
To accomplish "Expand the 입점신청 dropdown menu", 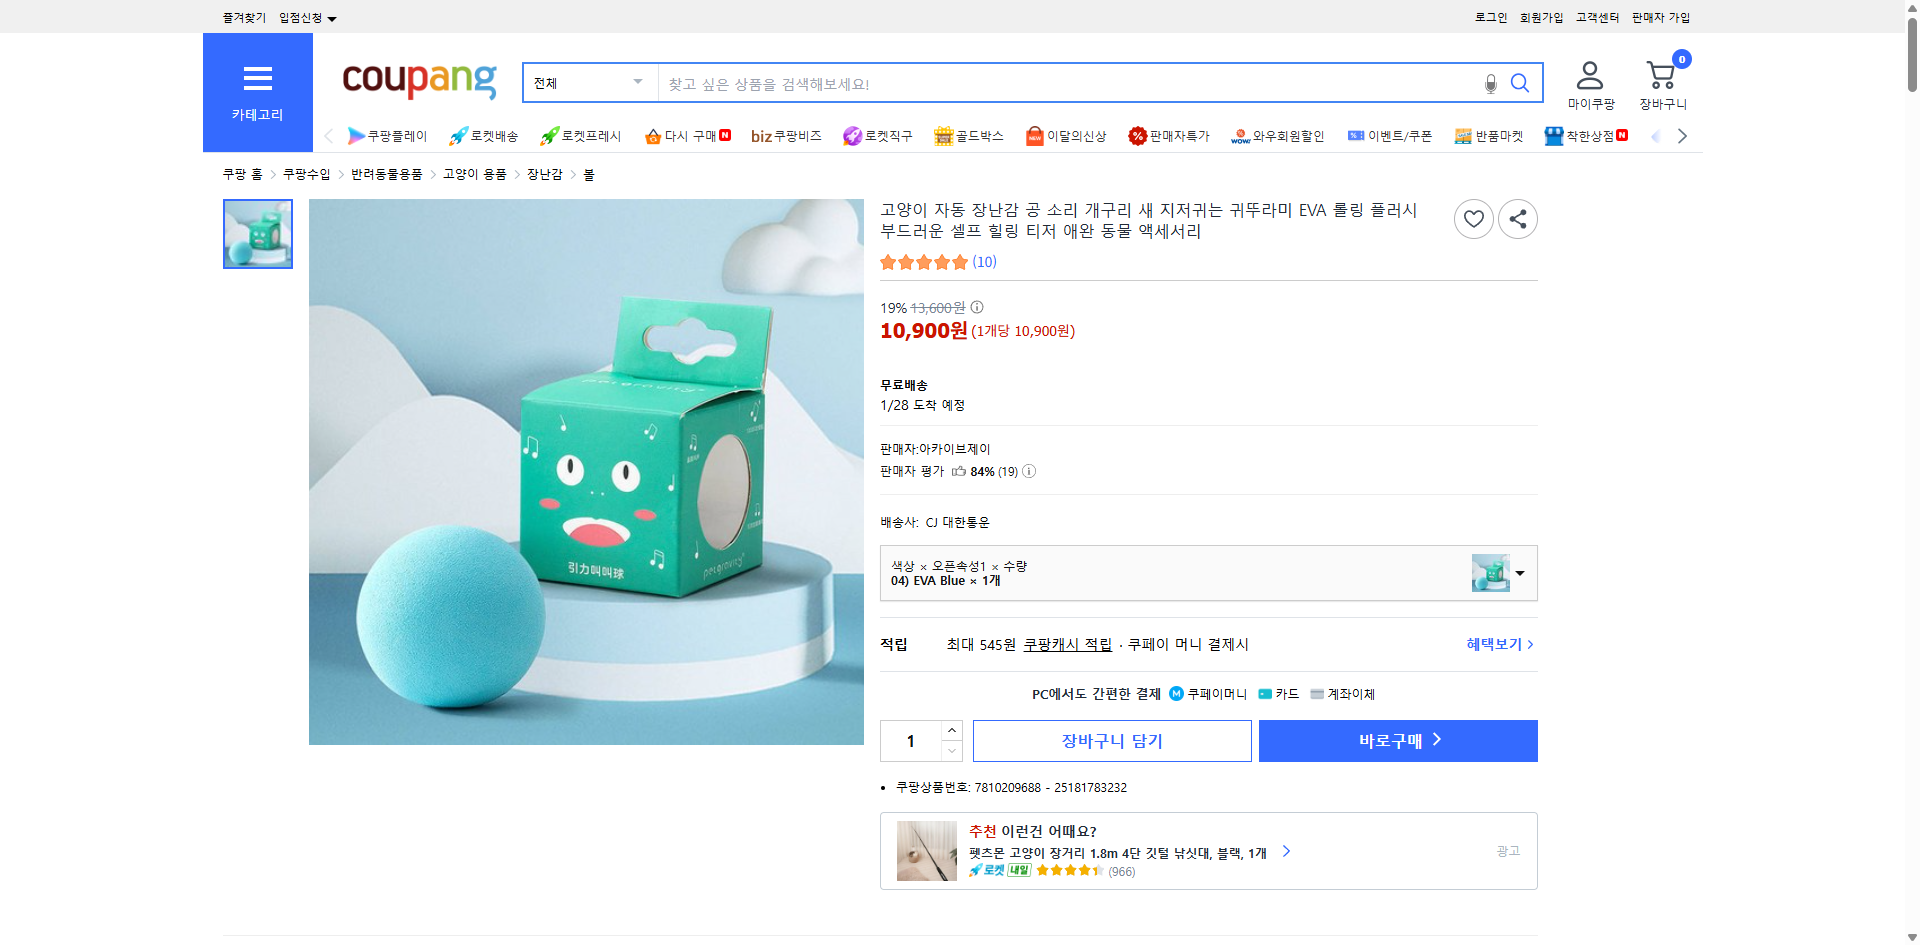I will (305, 17).
